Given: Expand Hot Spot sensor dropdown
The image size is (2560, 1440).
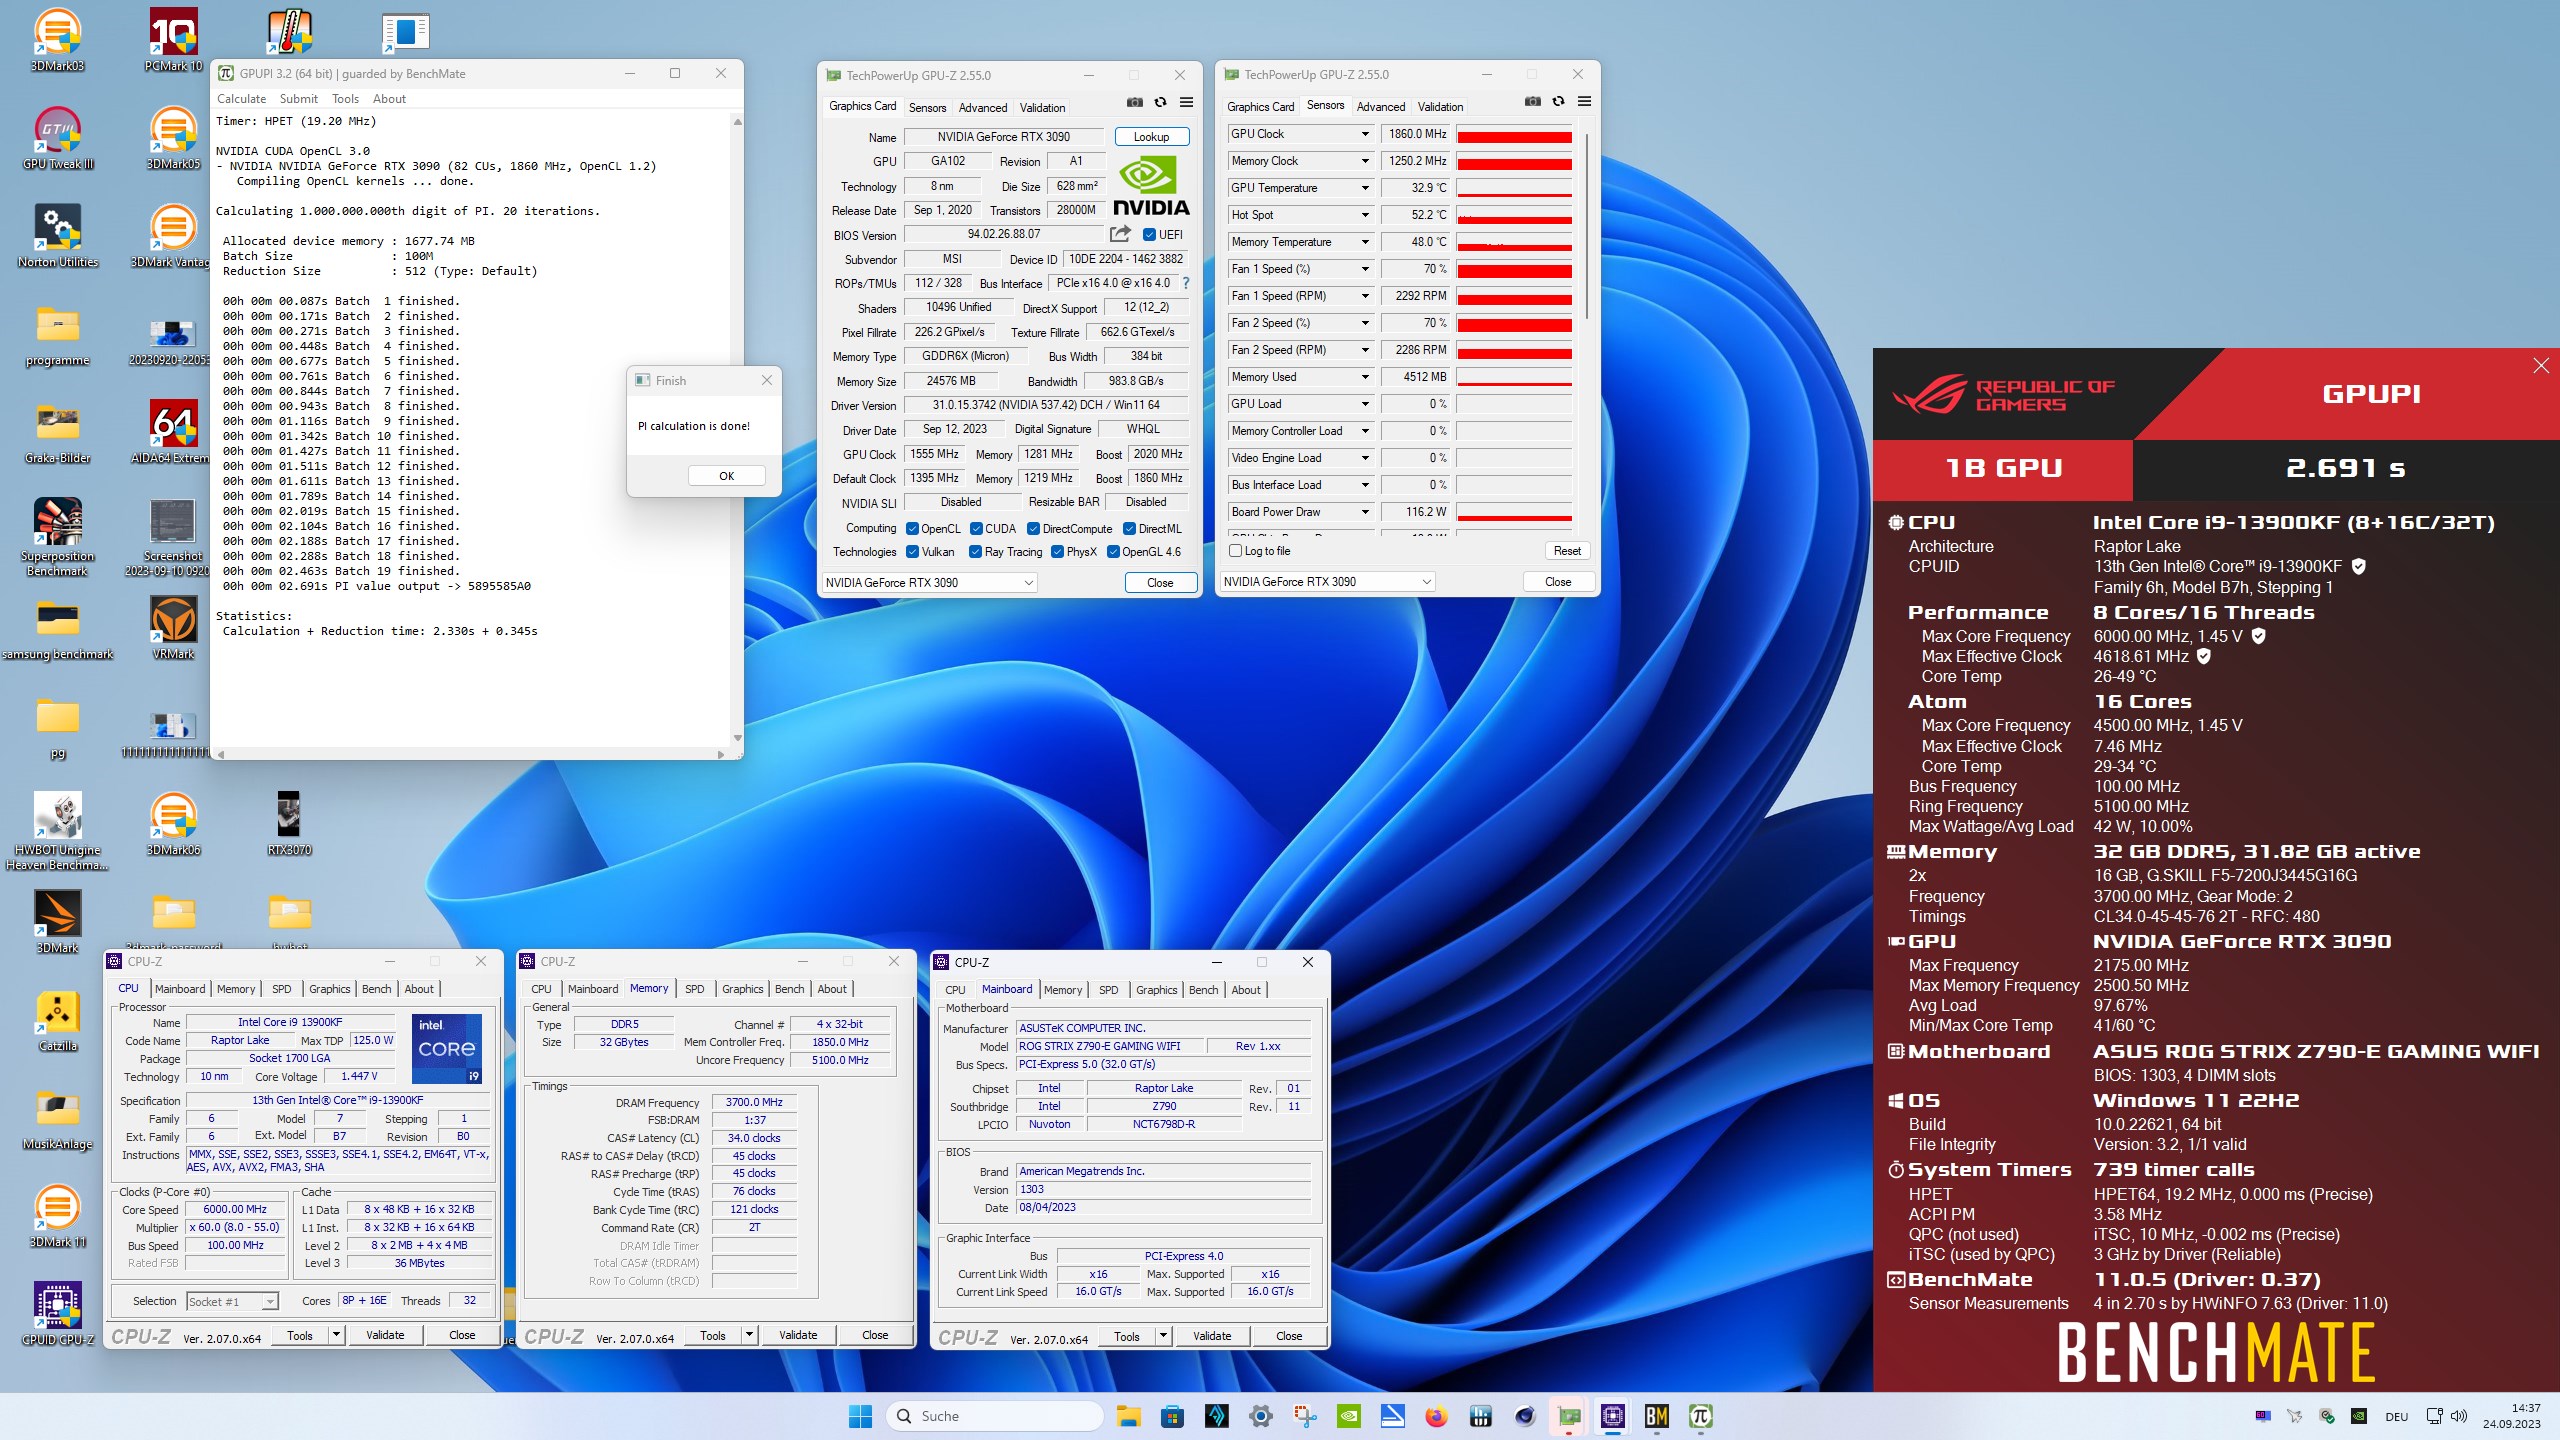Looking at the screenshot, I should 1364,215.
